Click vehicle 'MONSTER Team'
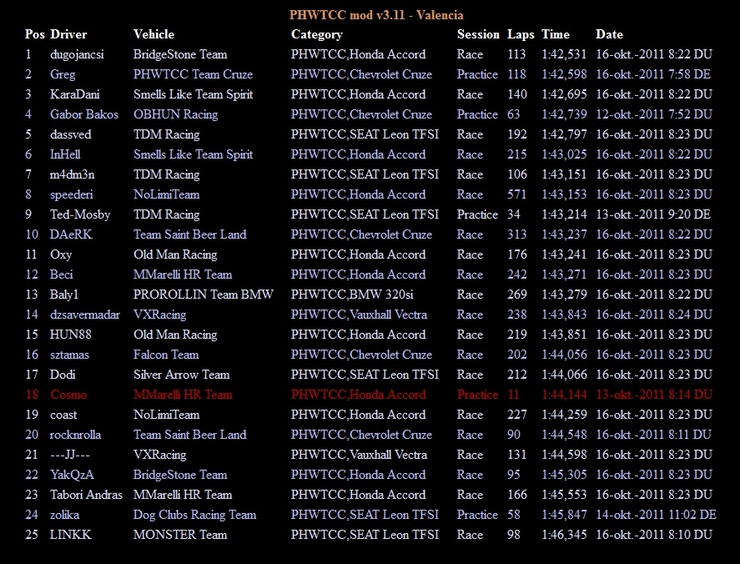Screen dimensions: 740x564 180,535
